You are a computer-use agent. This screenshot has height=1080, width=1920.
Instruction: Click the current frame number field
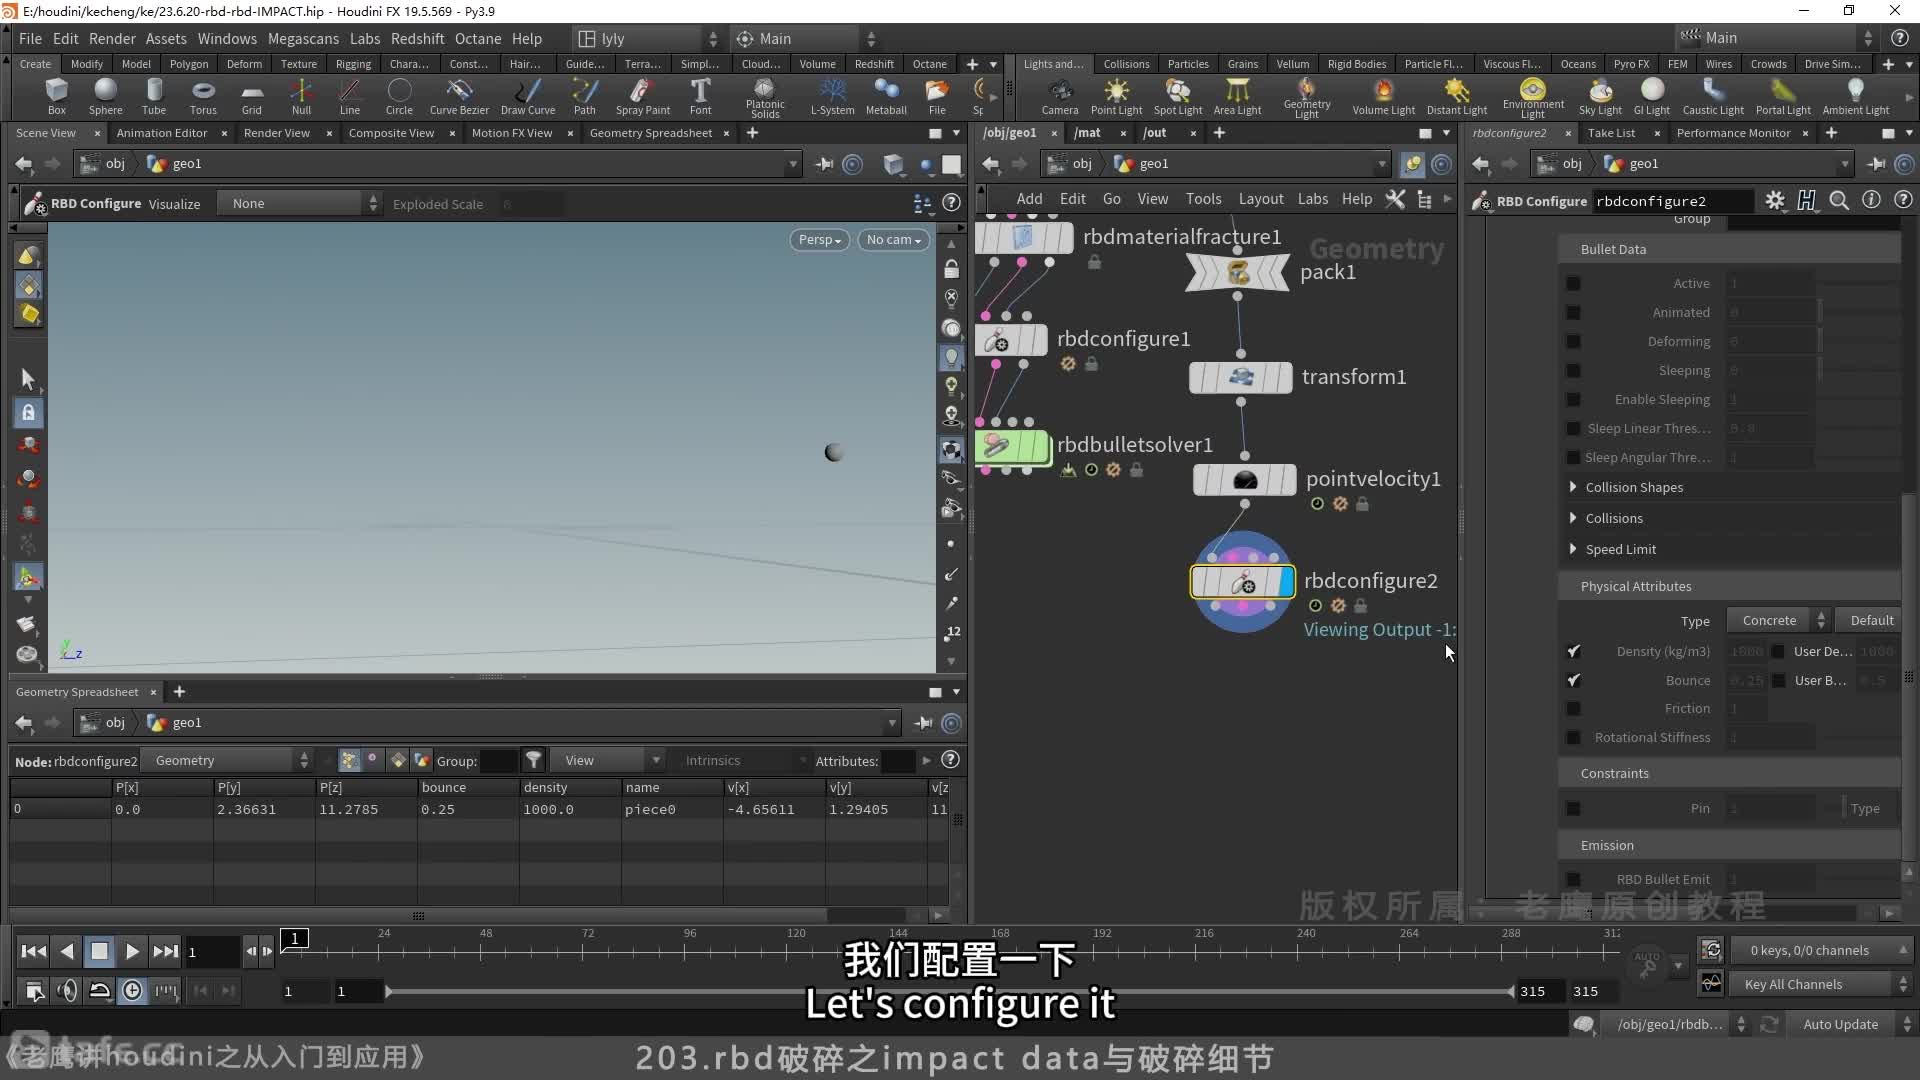click(x=213, y=952)
